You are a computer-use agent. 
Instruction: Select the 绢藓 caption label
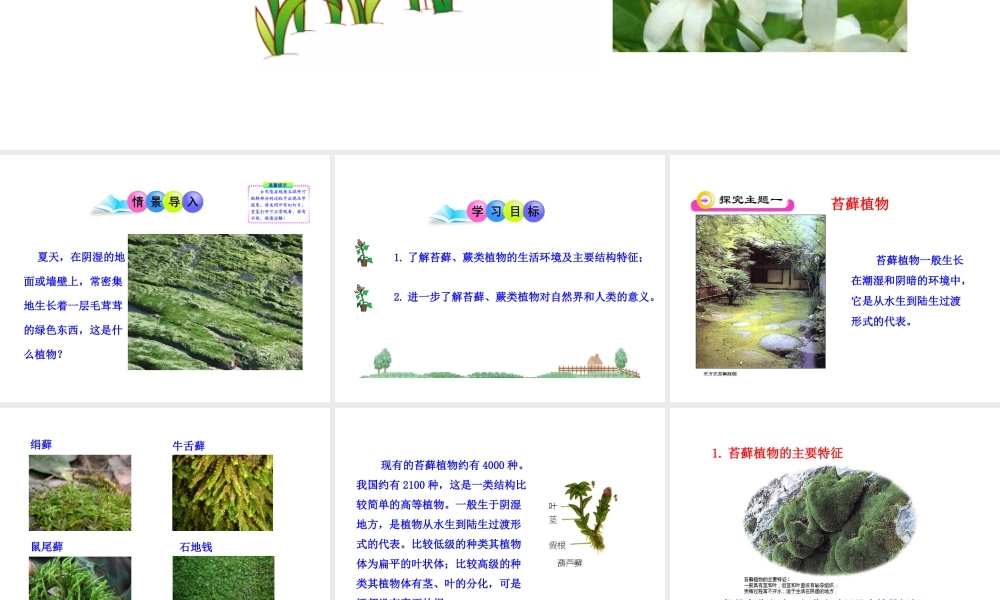(x=41, y=444)
